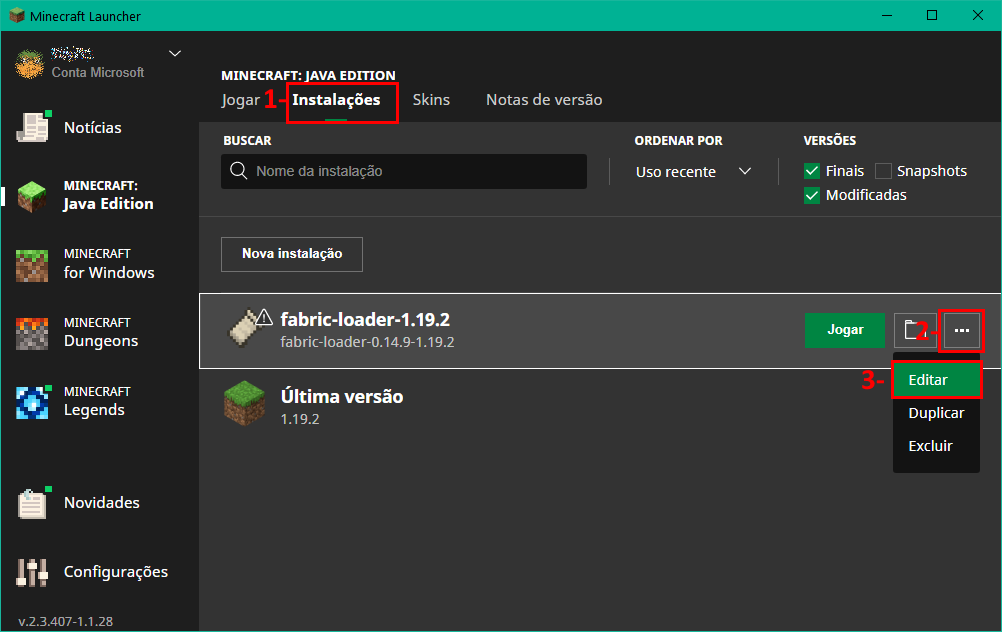Click the Última versão grass block icon

244,403
